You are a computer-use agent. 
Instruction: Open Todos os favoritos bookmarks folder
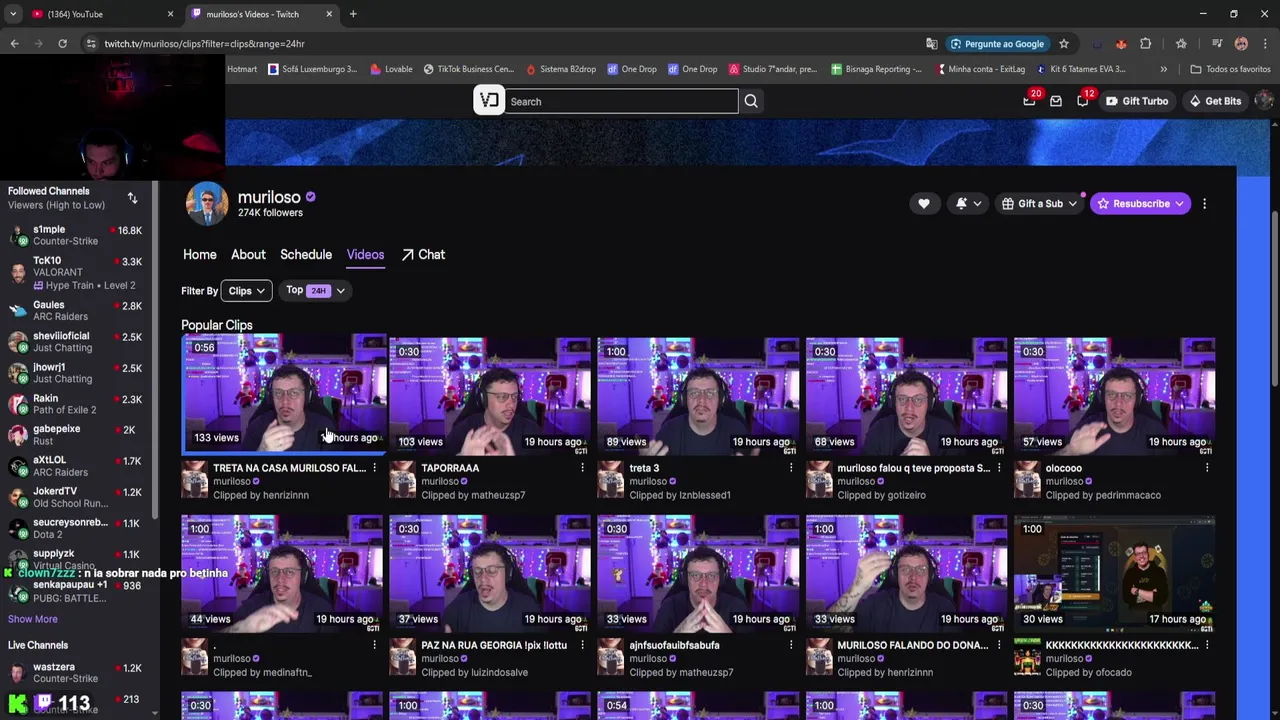tap(1230, 69)
